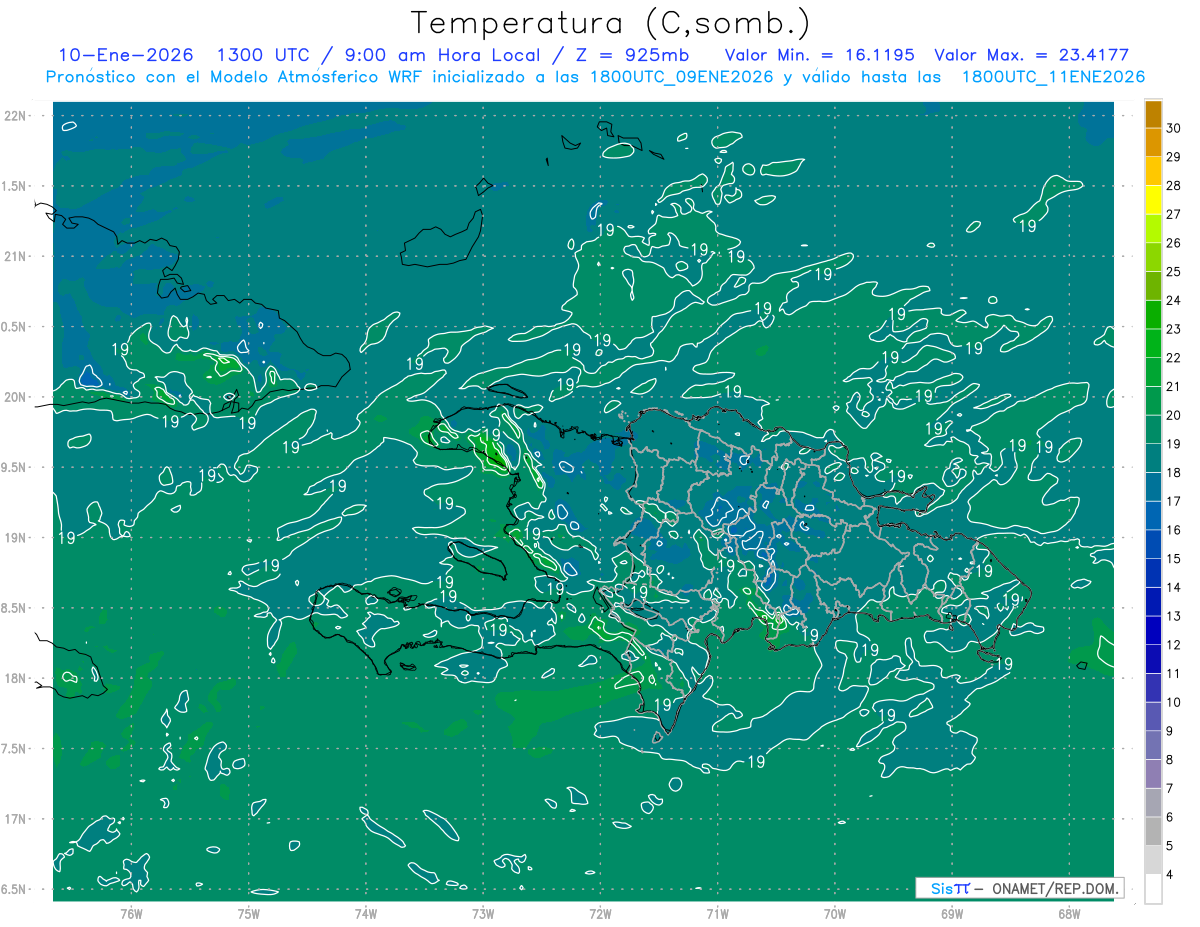
Task: Click the gray legend swatch between 5 and 6
Action: [1153, 832]
